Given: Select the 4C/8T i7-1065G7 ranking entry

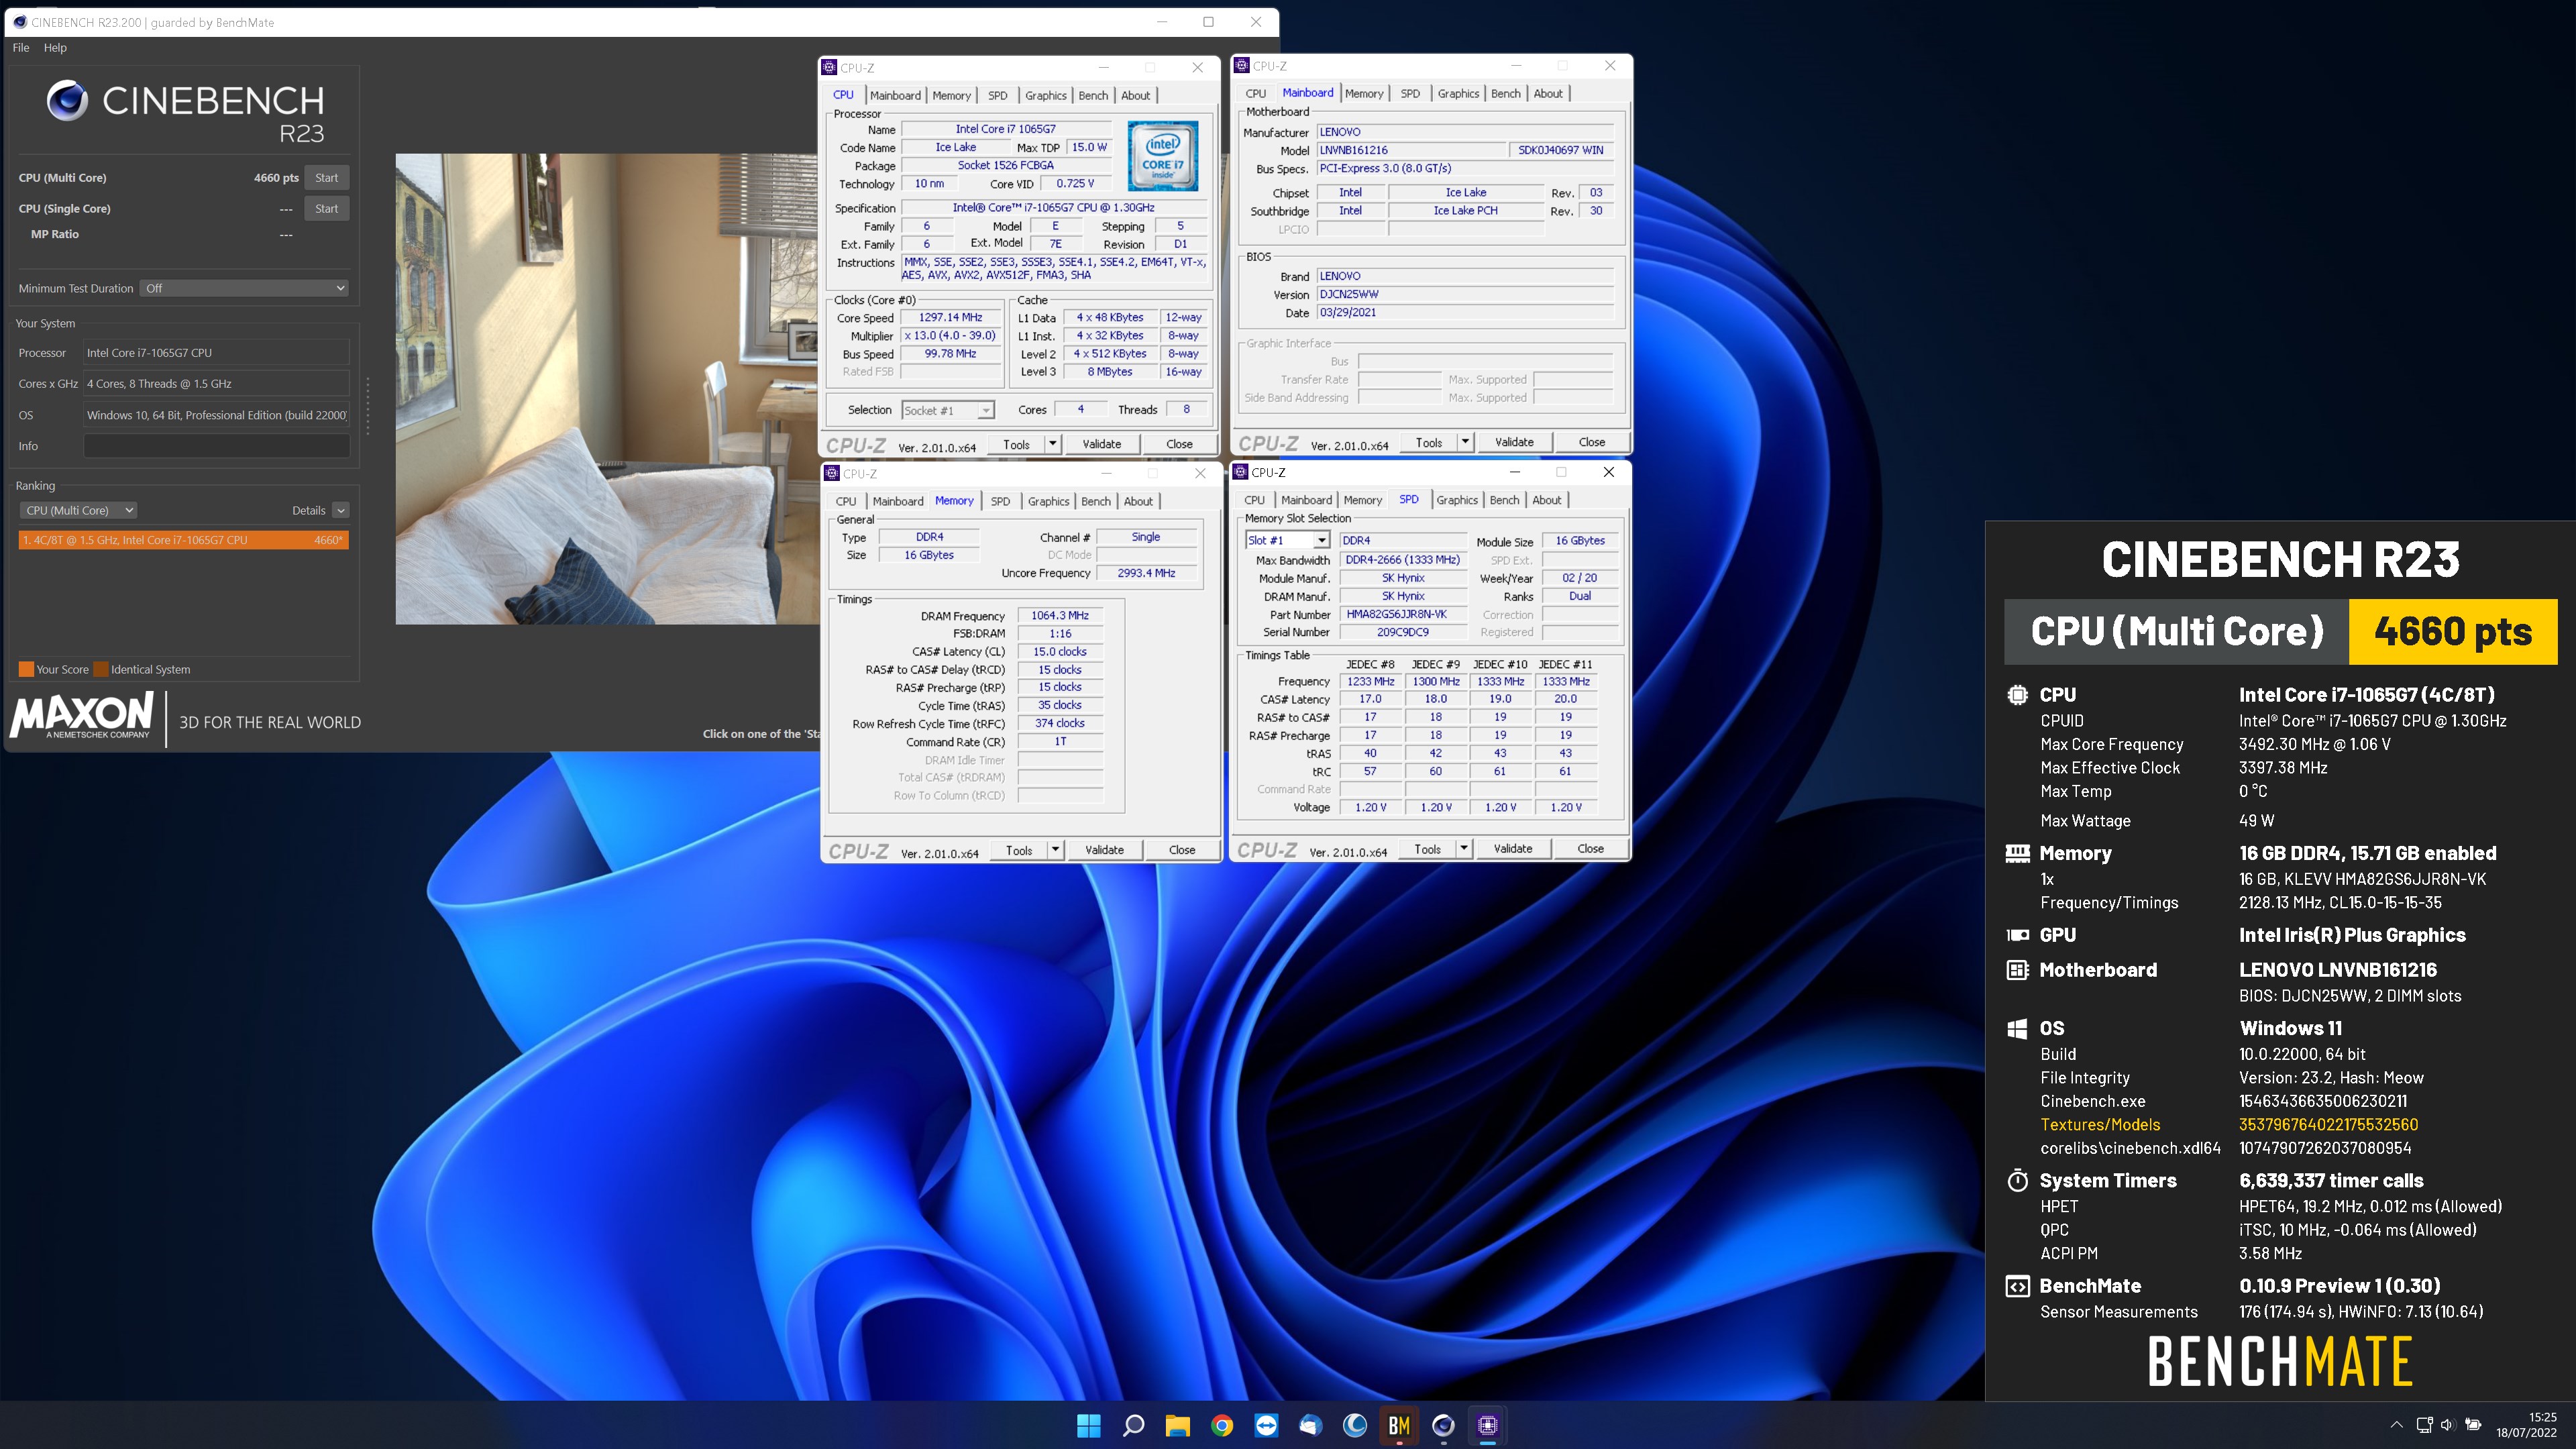Looking at the screenshot, I should (183, 540).
